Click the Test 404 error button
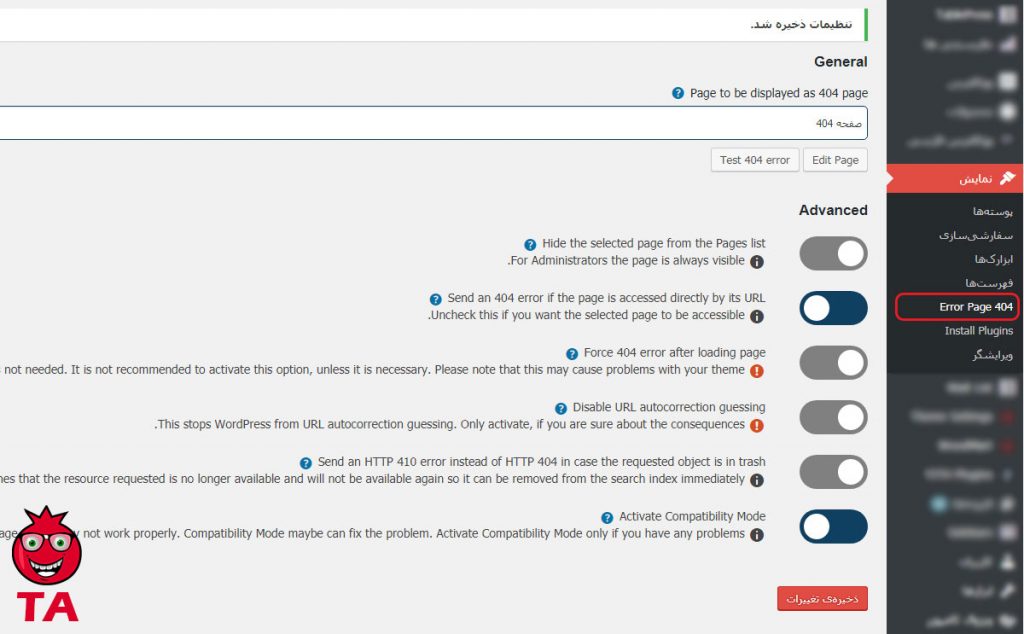1024x634 pixels. point(754,160)
